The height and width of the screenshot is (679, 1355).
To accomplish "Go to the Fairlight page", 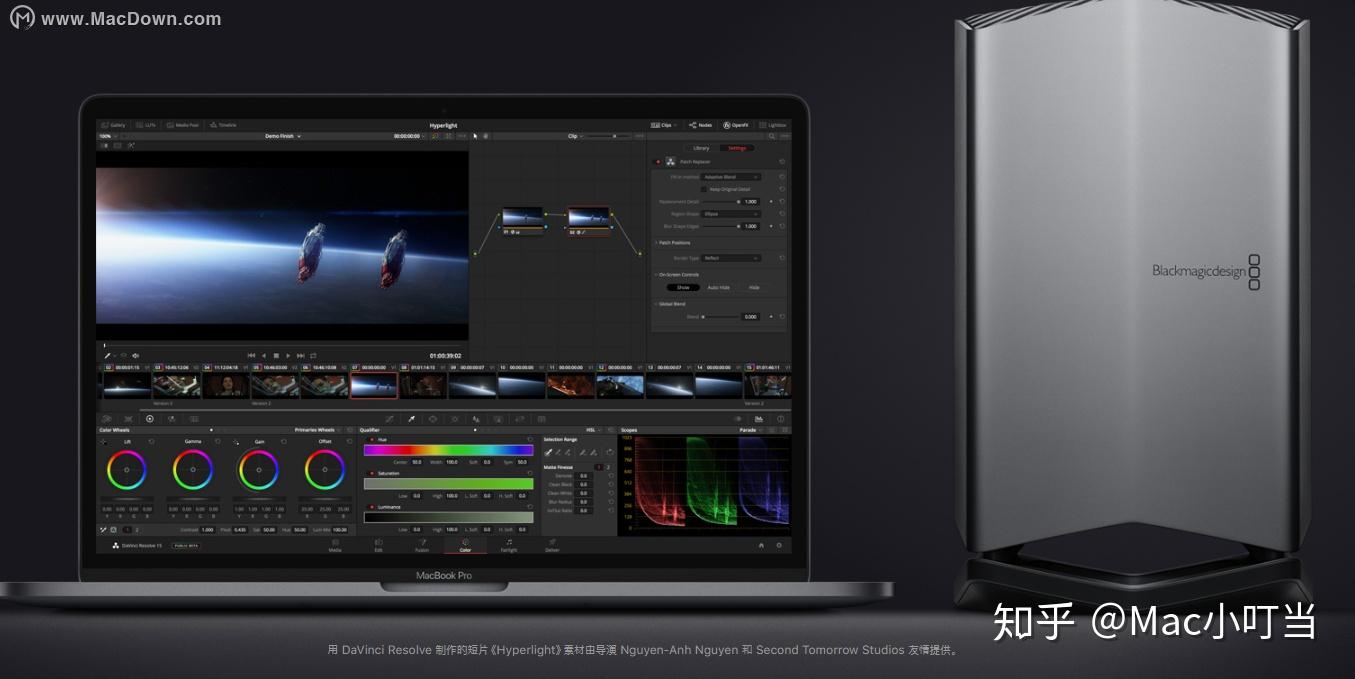I will point(509,546).
